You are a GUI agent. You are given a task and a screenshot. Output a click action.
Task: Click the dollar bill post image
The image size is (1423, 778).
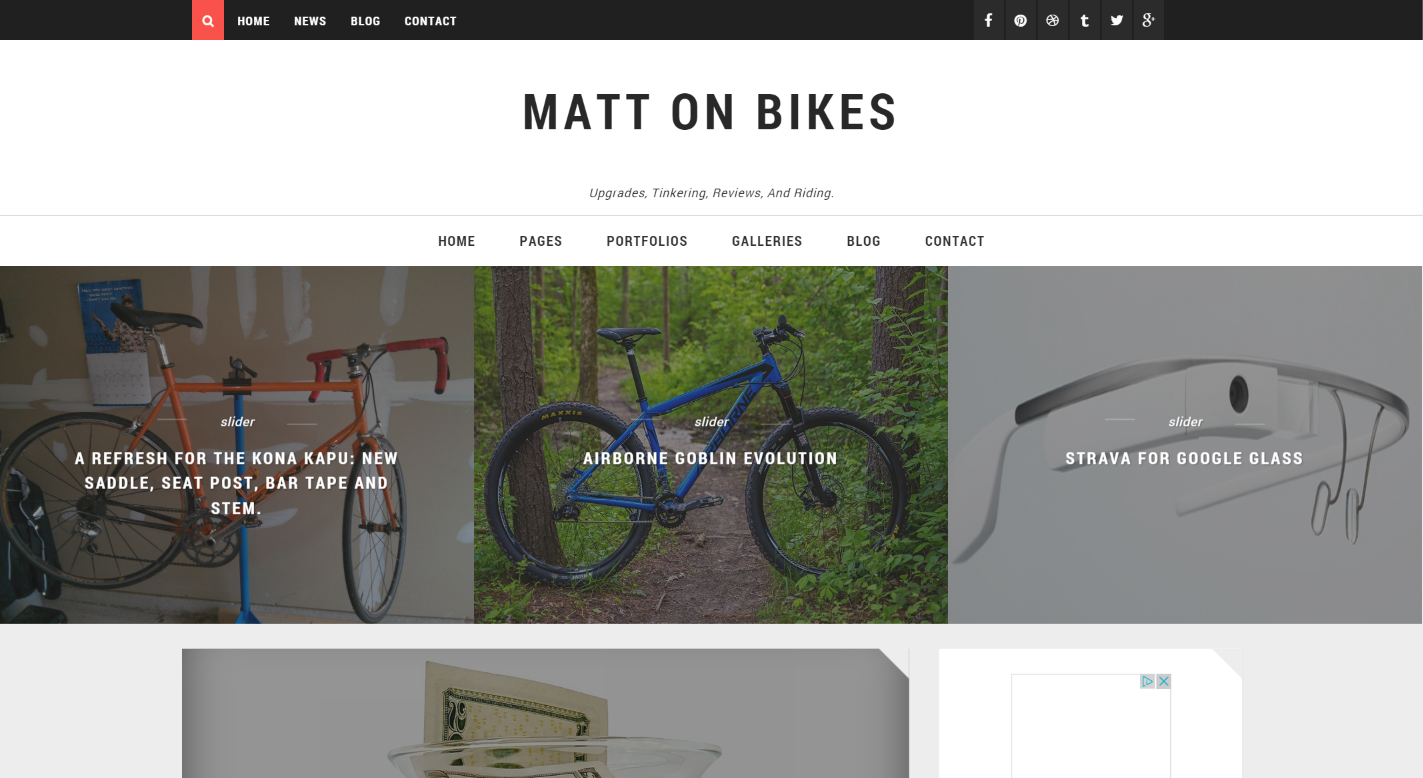(x=545, y=713)
